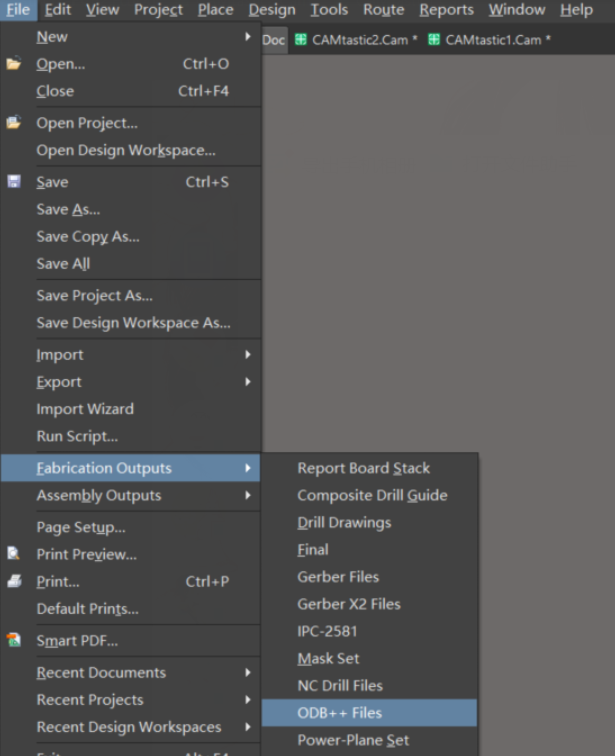This screenshot has height=756, width=615.
Task: Choose Open Design Workspace
Action: (131, 150)
